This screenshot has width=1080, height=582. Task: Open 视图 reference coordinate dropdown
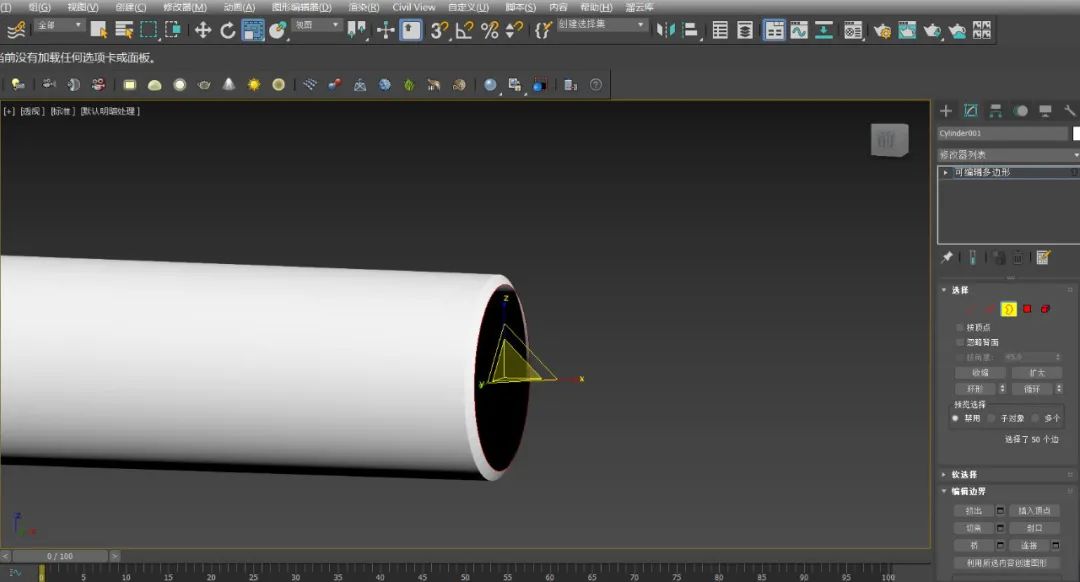pos(317,25)
